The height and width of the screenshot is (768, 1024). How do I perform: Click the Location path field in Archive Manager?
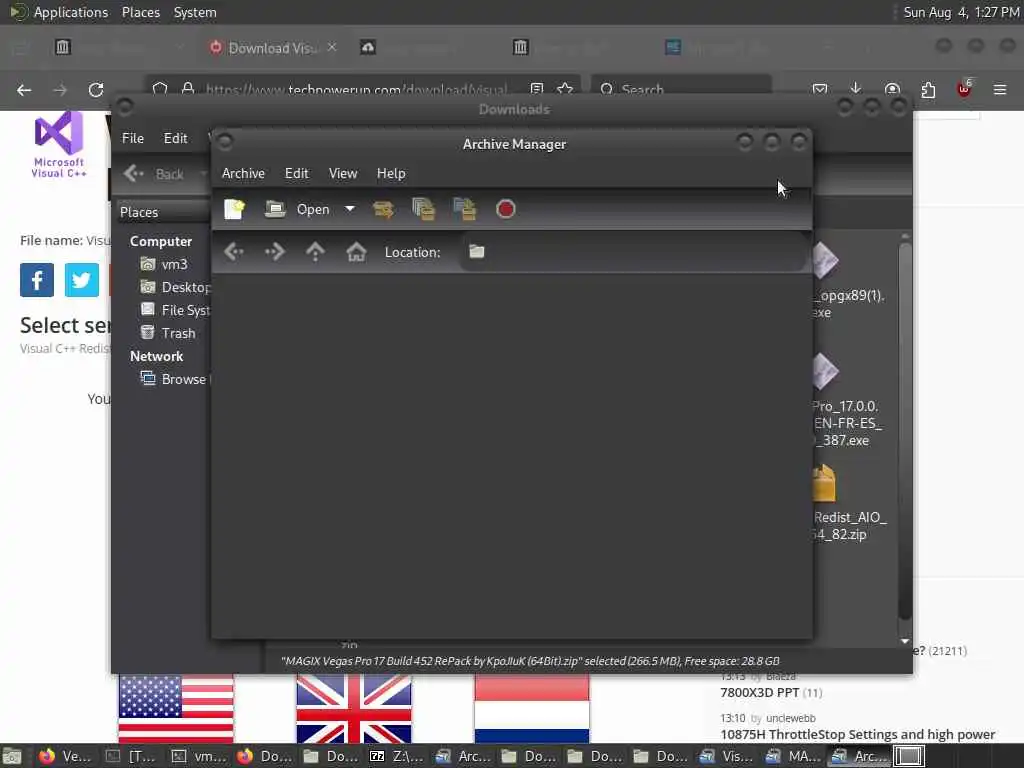tap(632, 251)
